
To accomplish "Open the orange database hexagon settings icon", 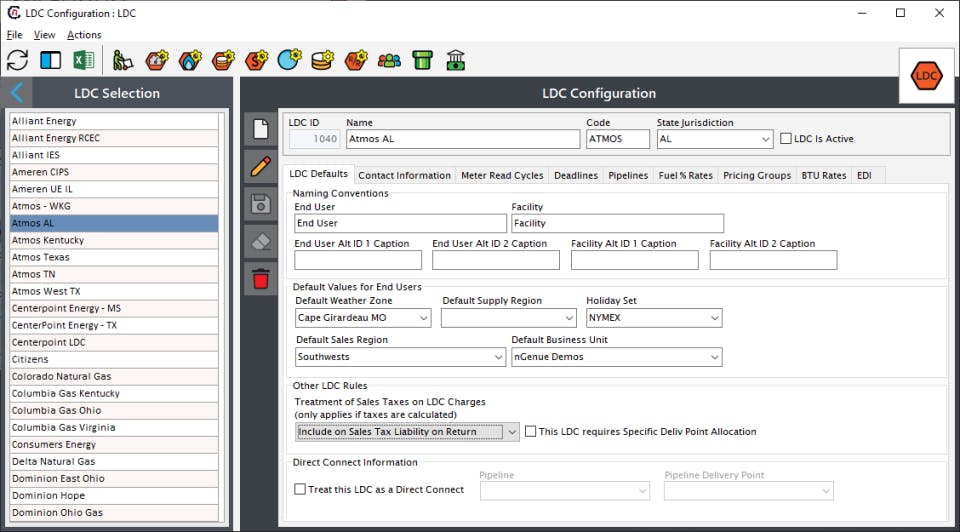I will tap(223, 60).
